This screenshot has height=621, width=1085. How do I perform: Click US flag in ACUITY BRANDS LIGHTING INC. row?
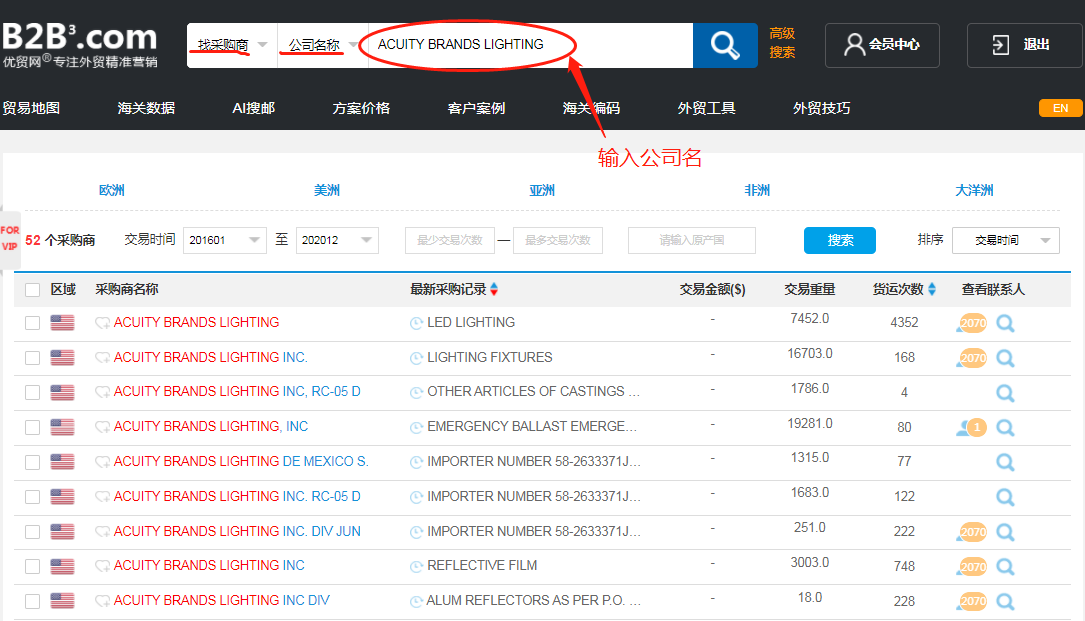62,358
